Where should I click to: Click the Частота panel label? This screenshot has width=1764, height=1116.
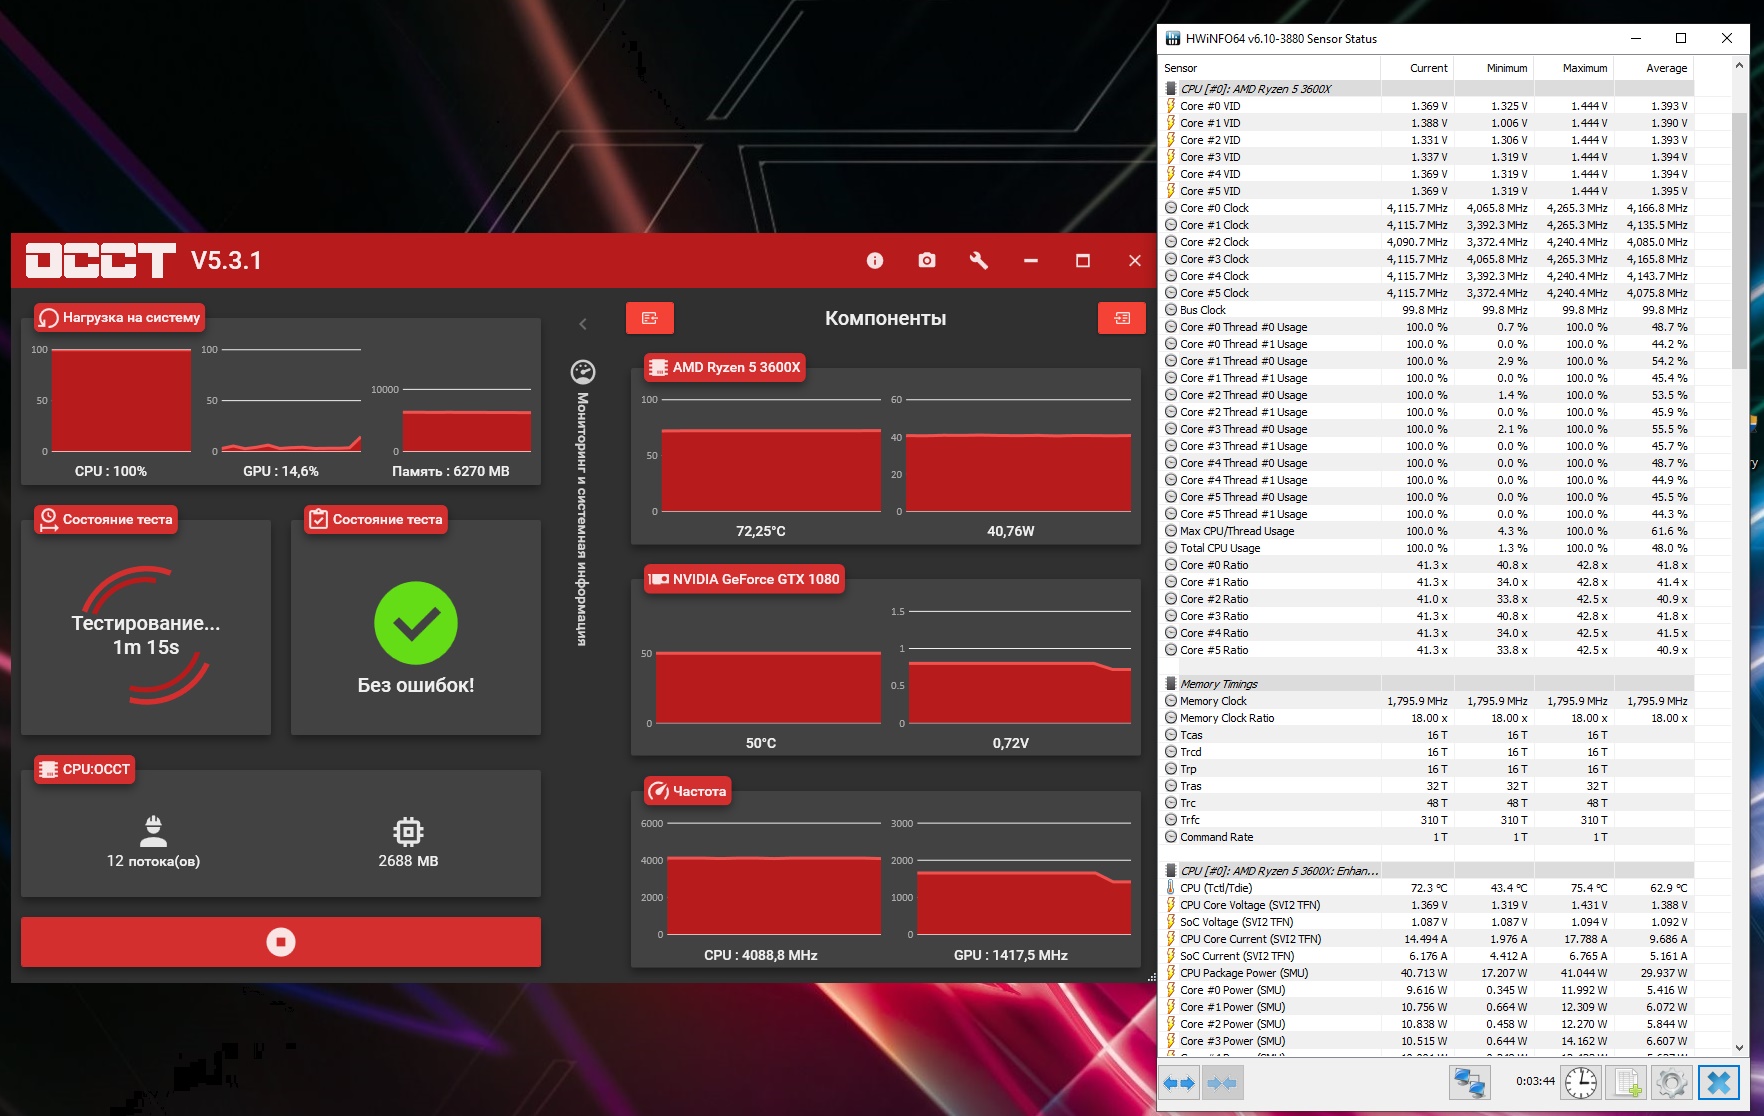pos(688,791)
